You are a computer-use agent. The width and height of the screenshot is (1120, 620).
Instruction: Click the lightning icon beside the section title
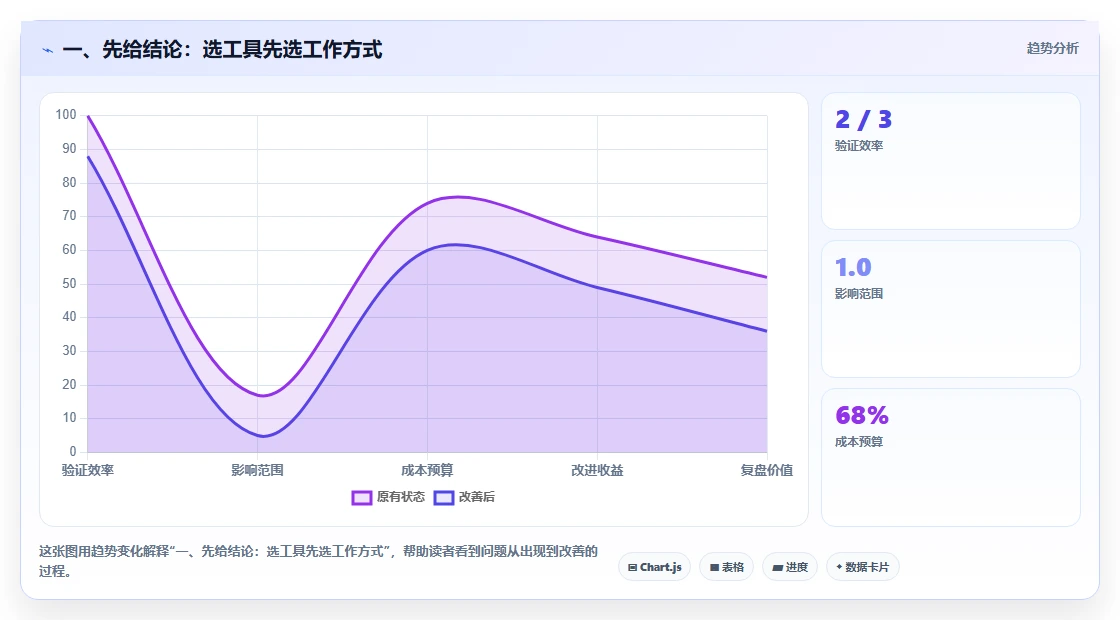pos(48,50)
